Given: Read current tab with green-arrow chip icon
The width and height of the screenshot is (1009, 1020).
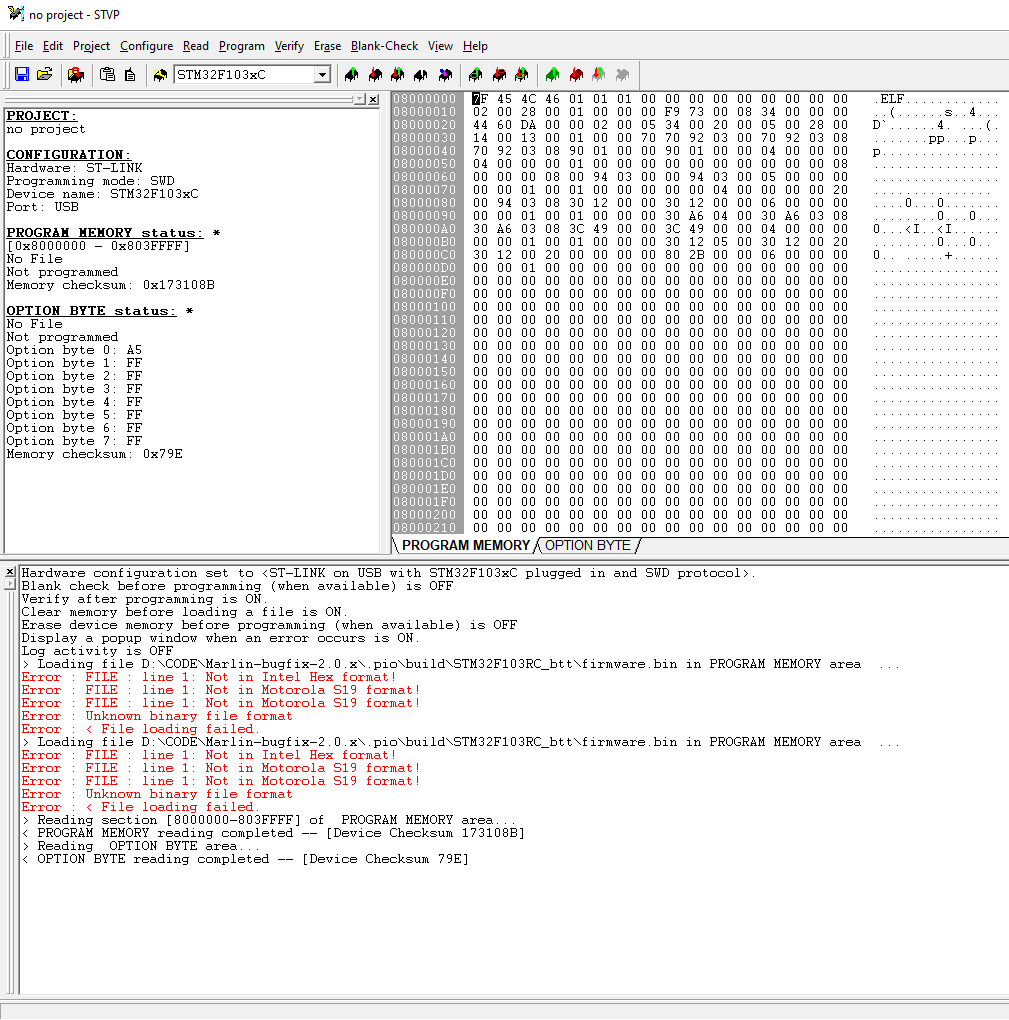Looking at the screenshot, I should [352, 75].
